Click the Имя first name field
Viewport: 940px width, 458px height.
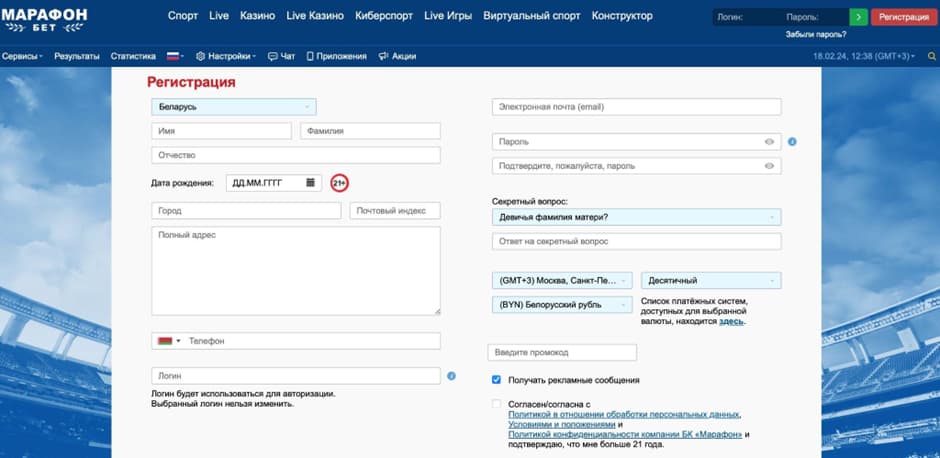[221, 131]
